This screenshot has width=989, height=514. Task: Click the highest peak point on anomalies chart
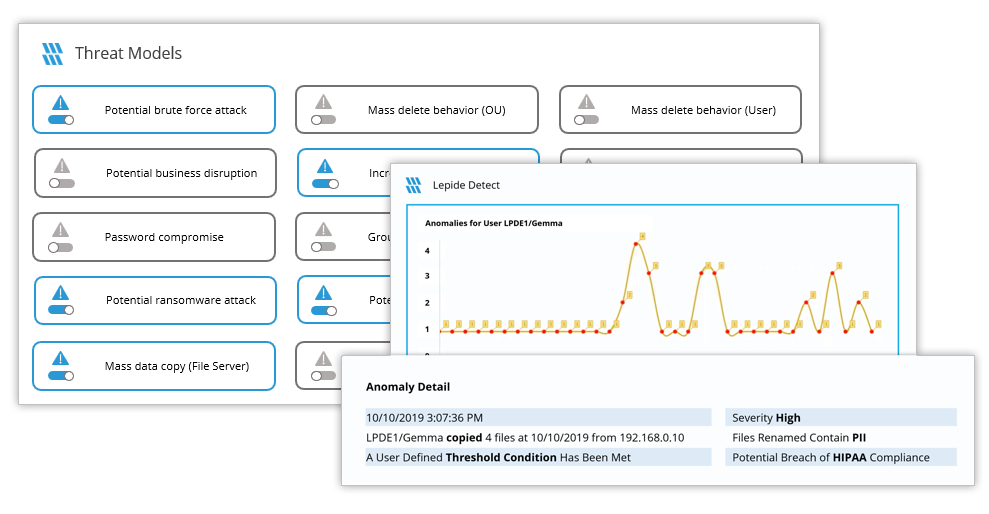tap(637, 243)
